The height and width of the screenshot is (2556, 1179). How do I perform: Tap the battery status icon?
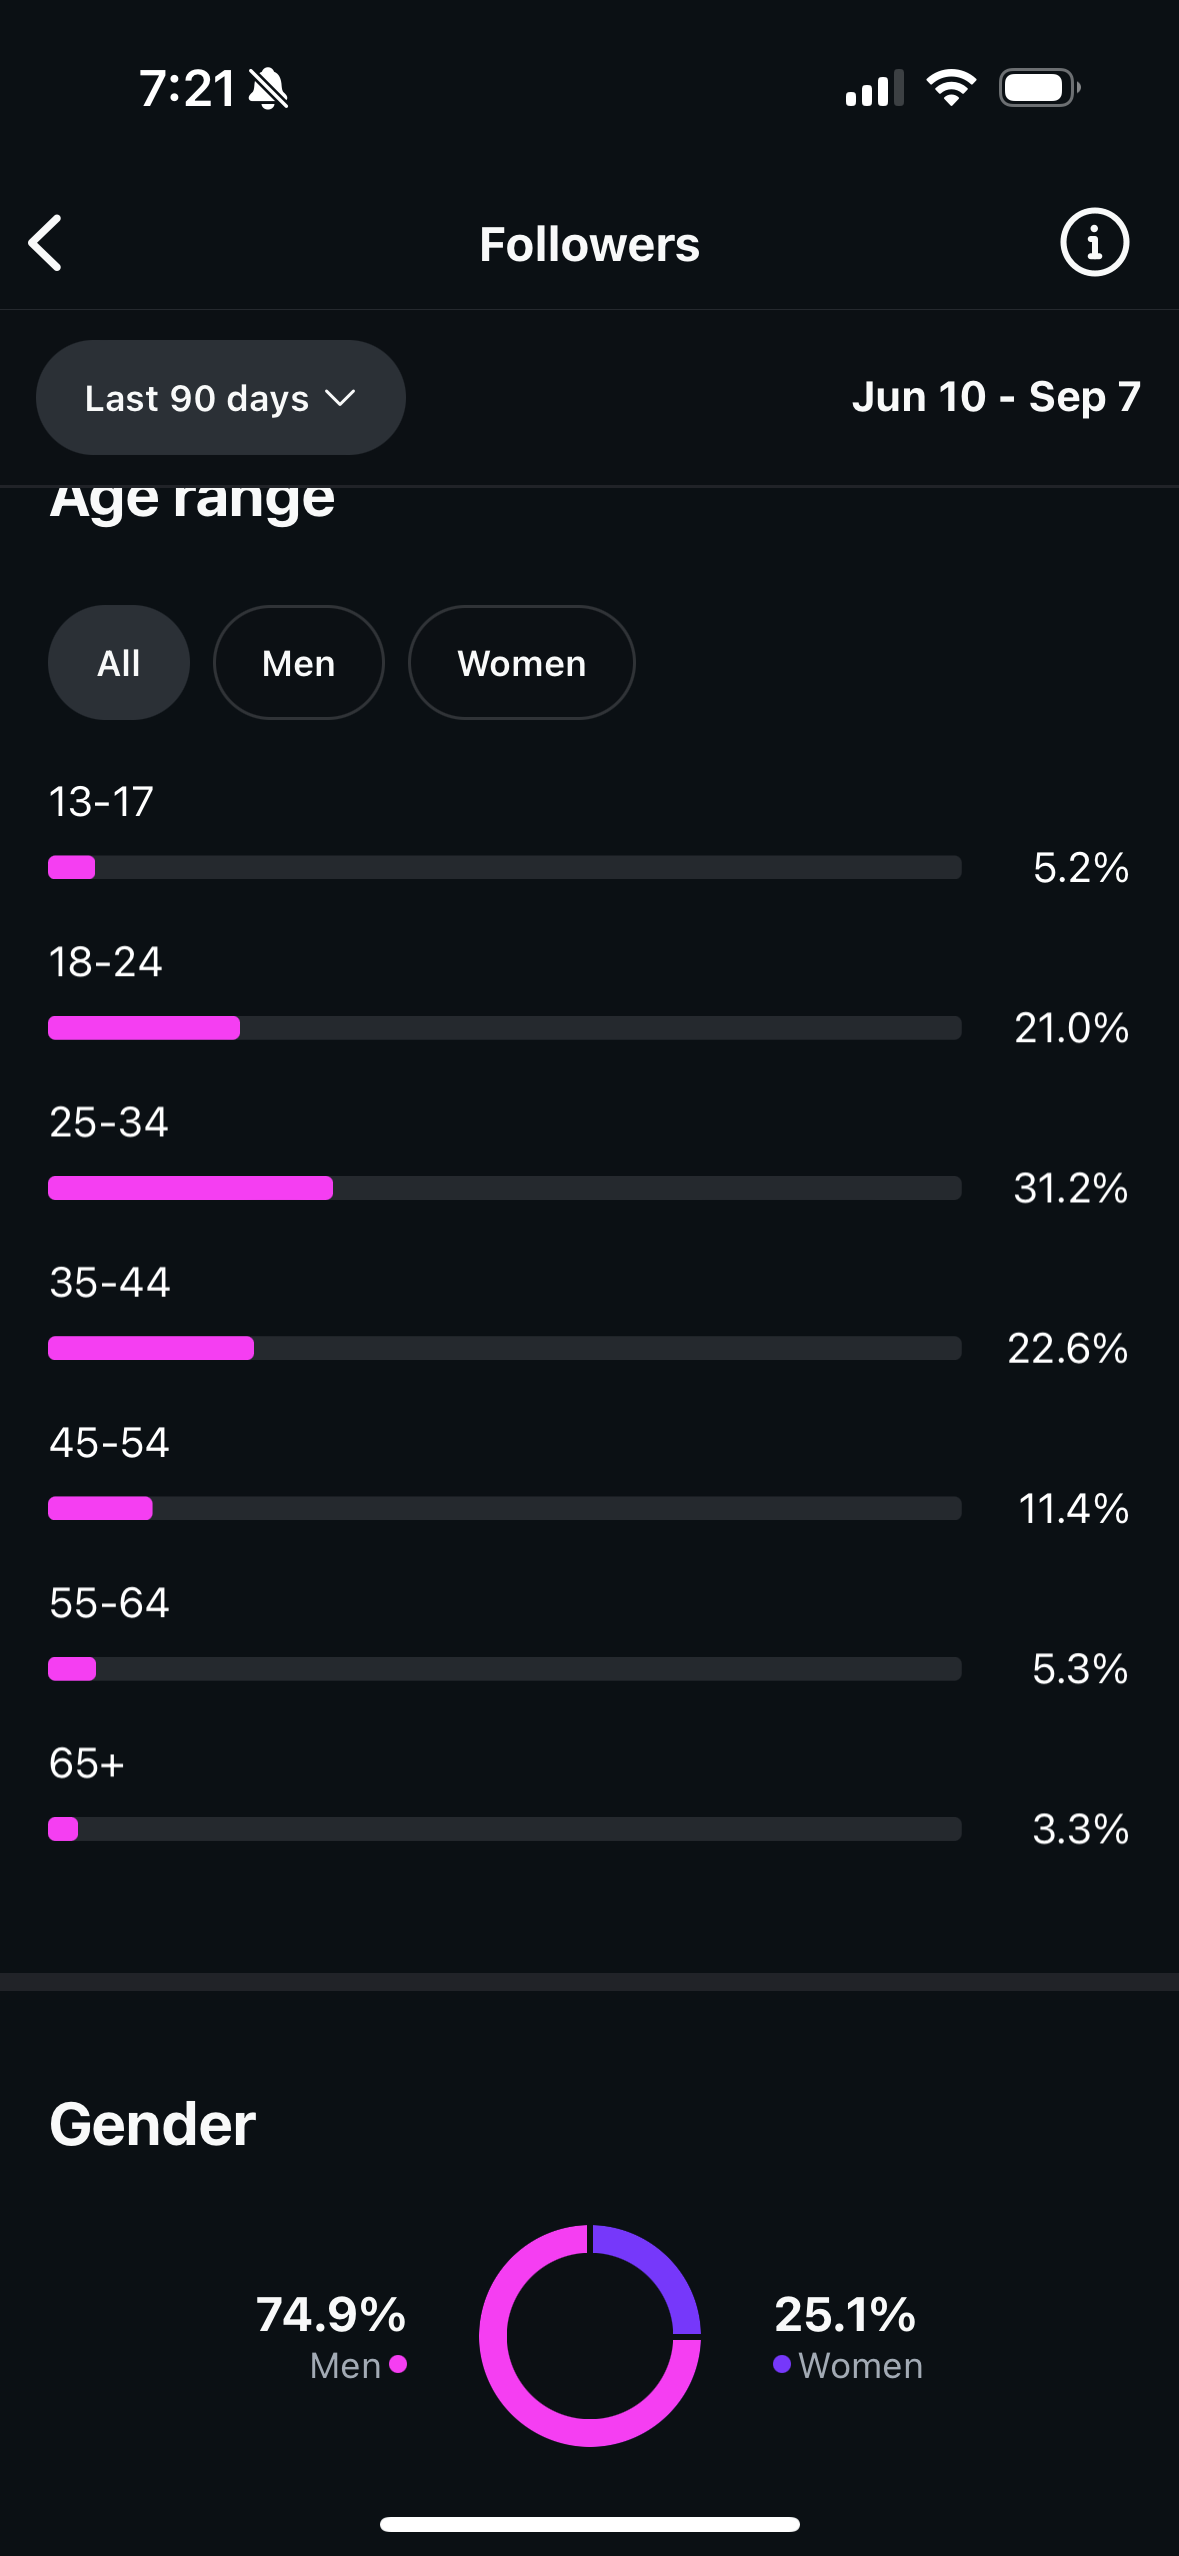point(1039,88)
